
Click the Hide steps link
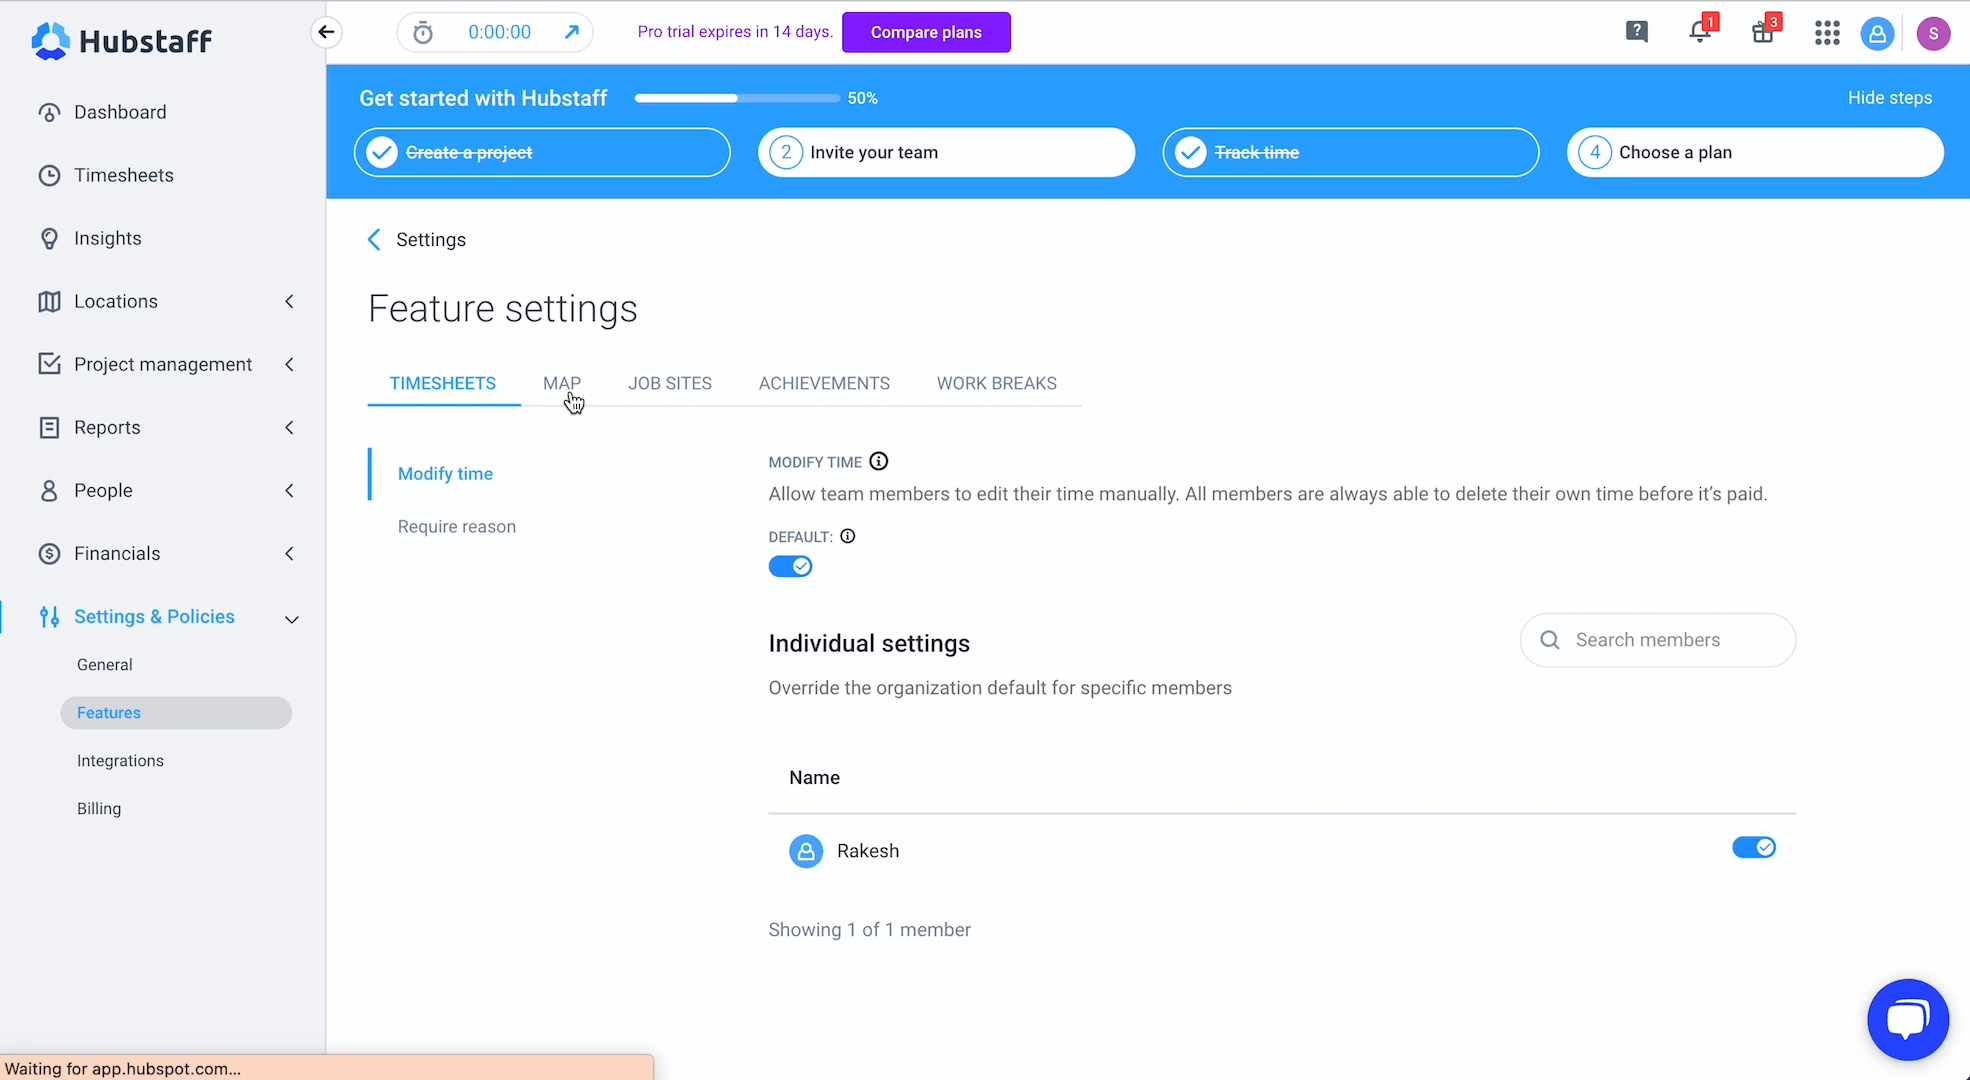[x=1889, y=98]
